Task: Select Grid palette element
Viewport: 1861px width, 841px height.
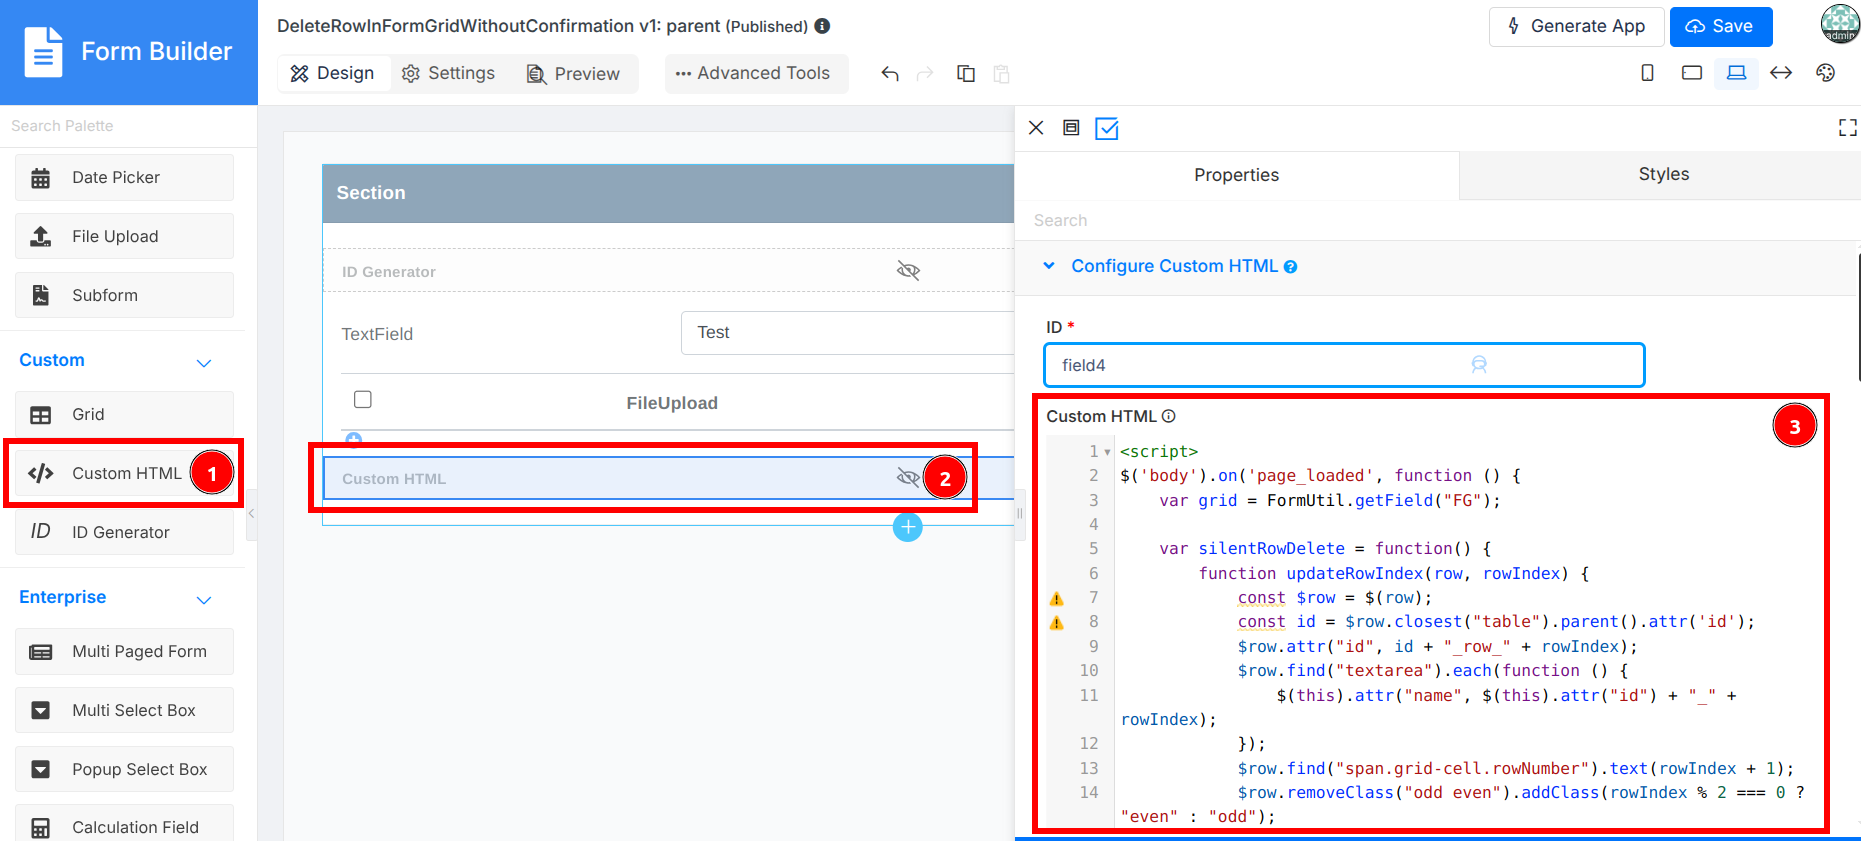Action: click(x=124, y=414)
